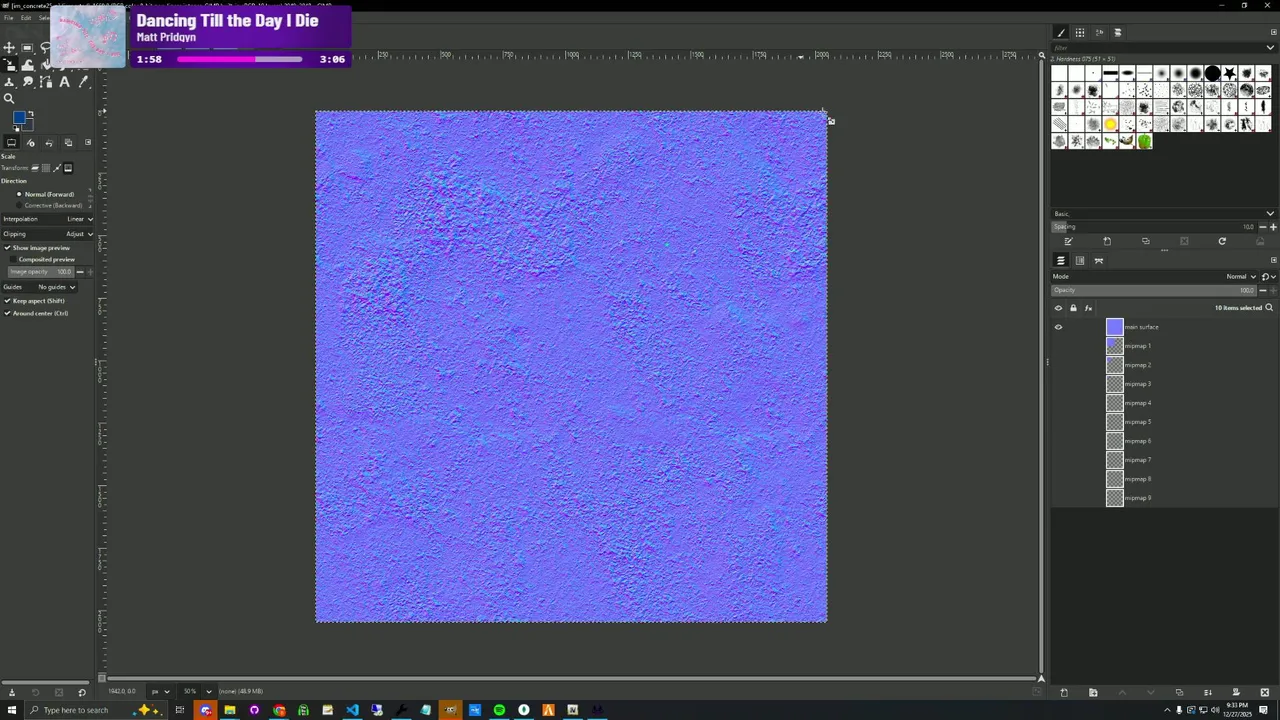Select the Smudge tool

tap(27, 82)
